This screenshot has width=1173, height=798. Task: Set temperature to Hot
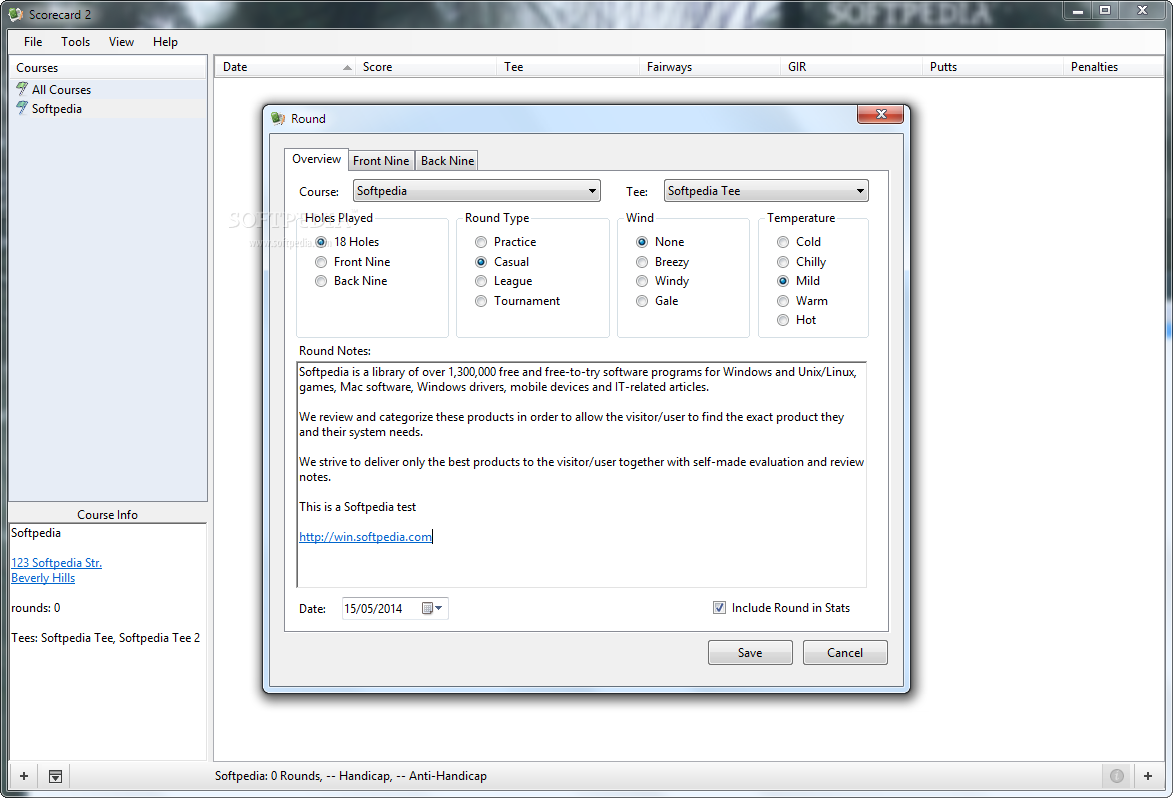coord(797,320)
